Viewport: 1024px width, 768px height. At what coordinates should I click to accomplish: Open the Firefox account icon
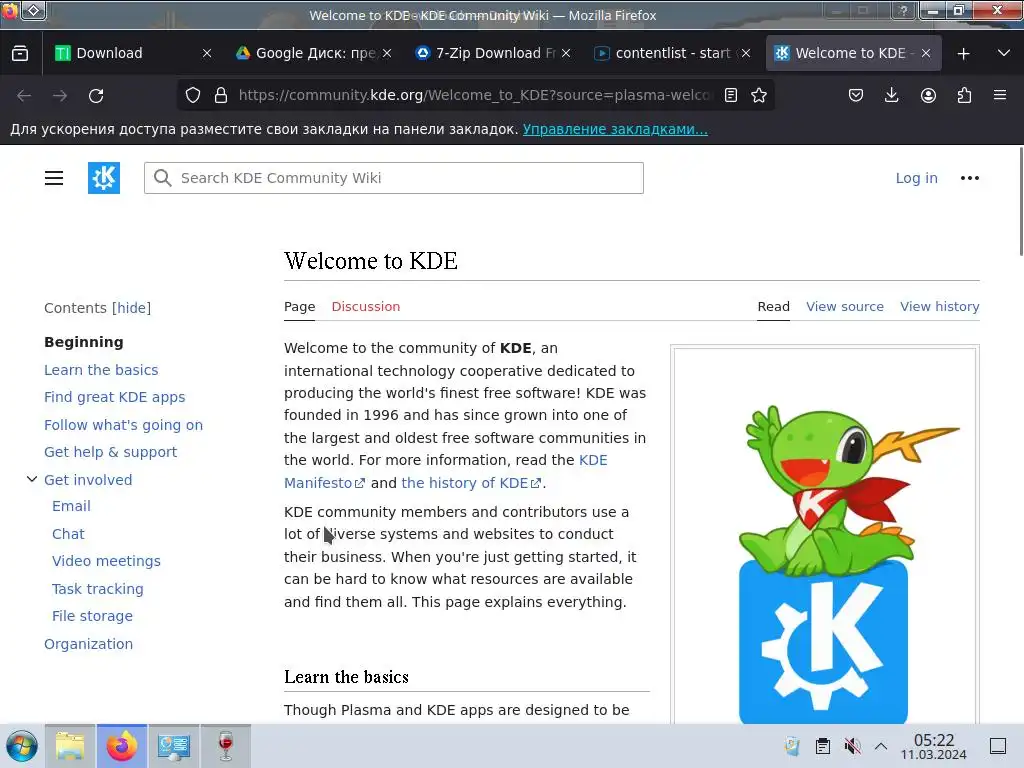pyautogui.click(x=928, y=95)
